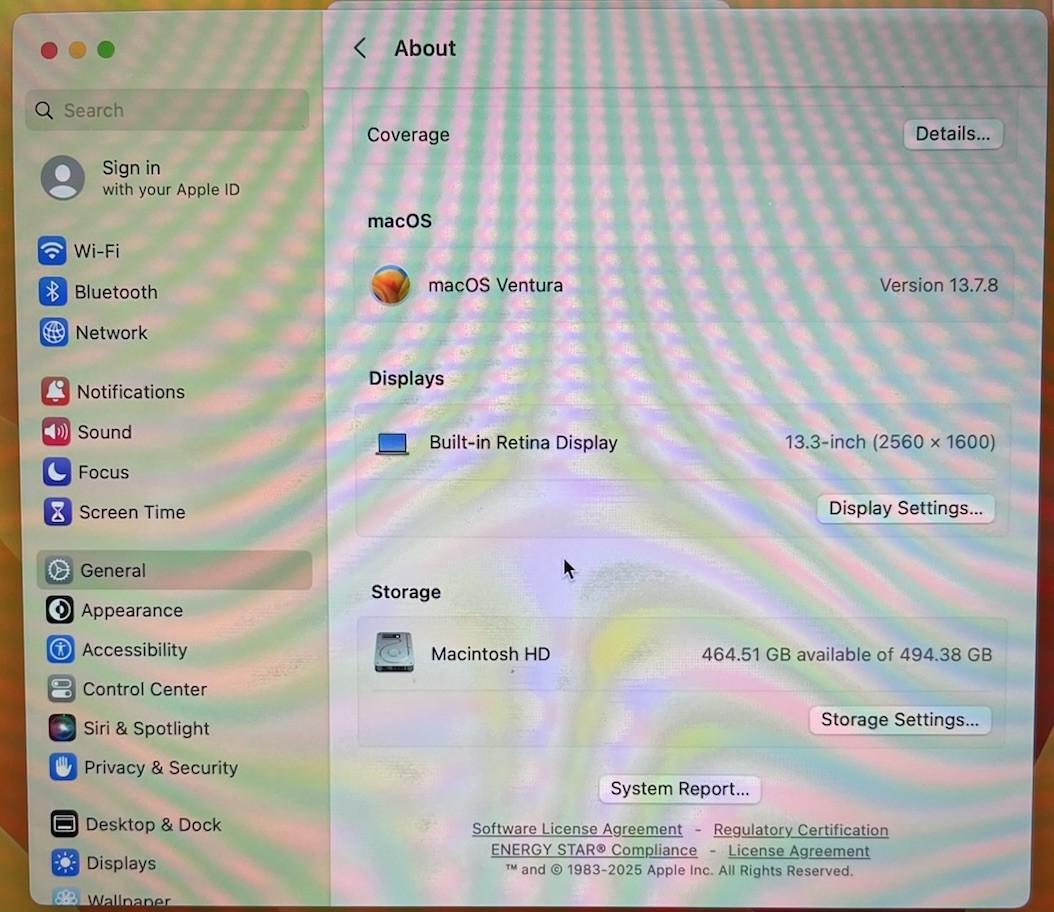Click the Desktop & Dock icon
This screenshot has width=1054, height=912.
coord(64,823)
